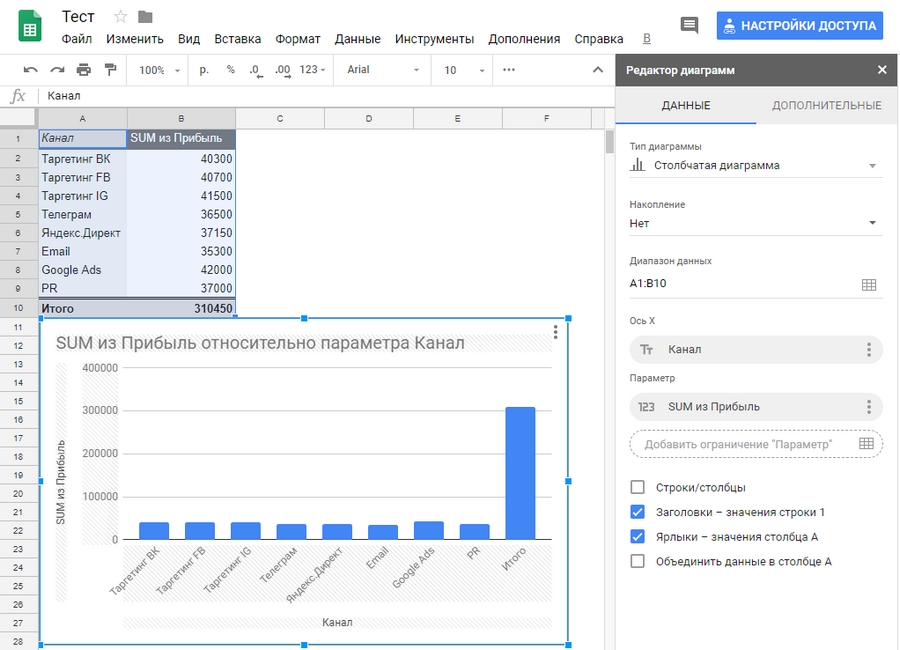Click the undo arrow icon
900x650 pixels.
tap(30, 70)
